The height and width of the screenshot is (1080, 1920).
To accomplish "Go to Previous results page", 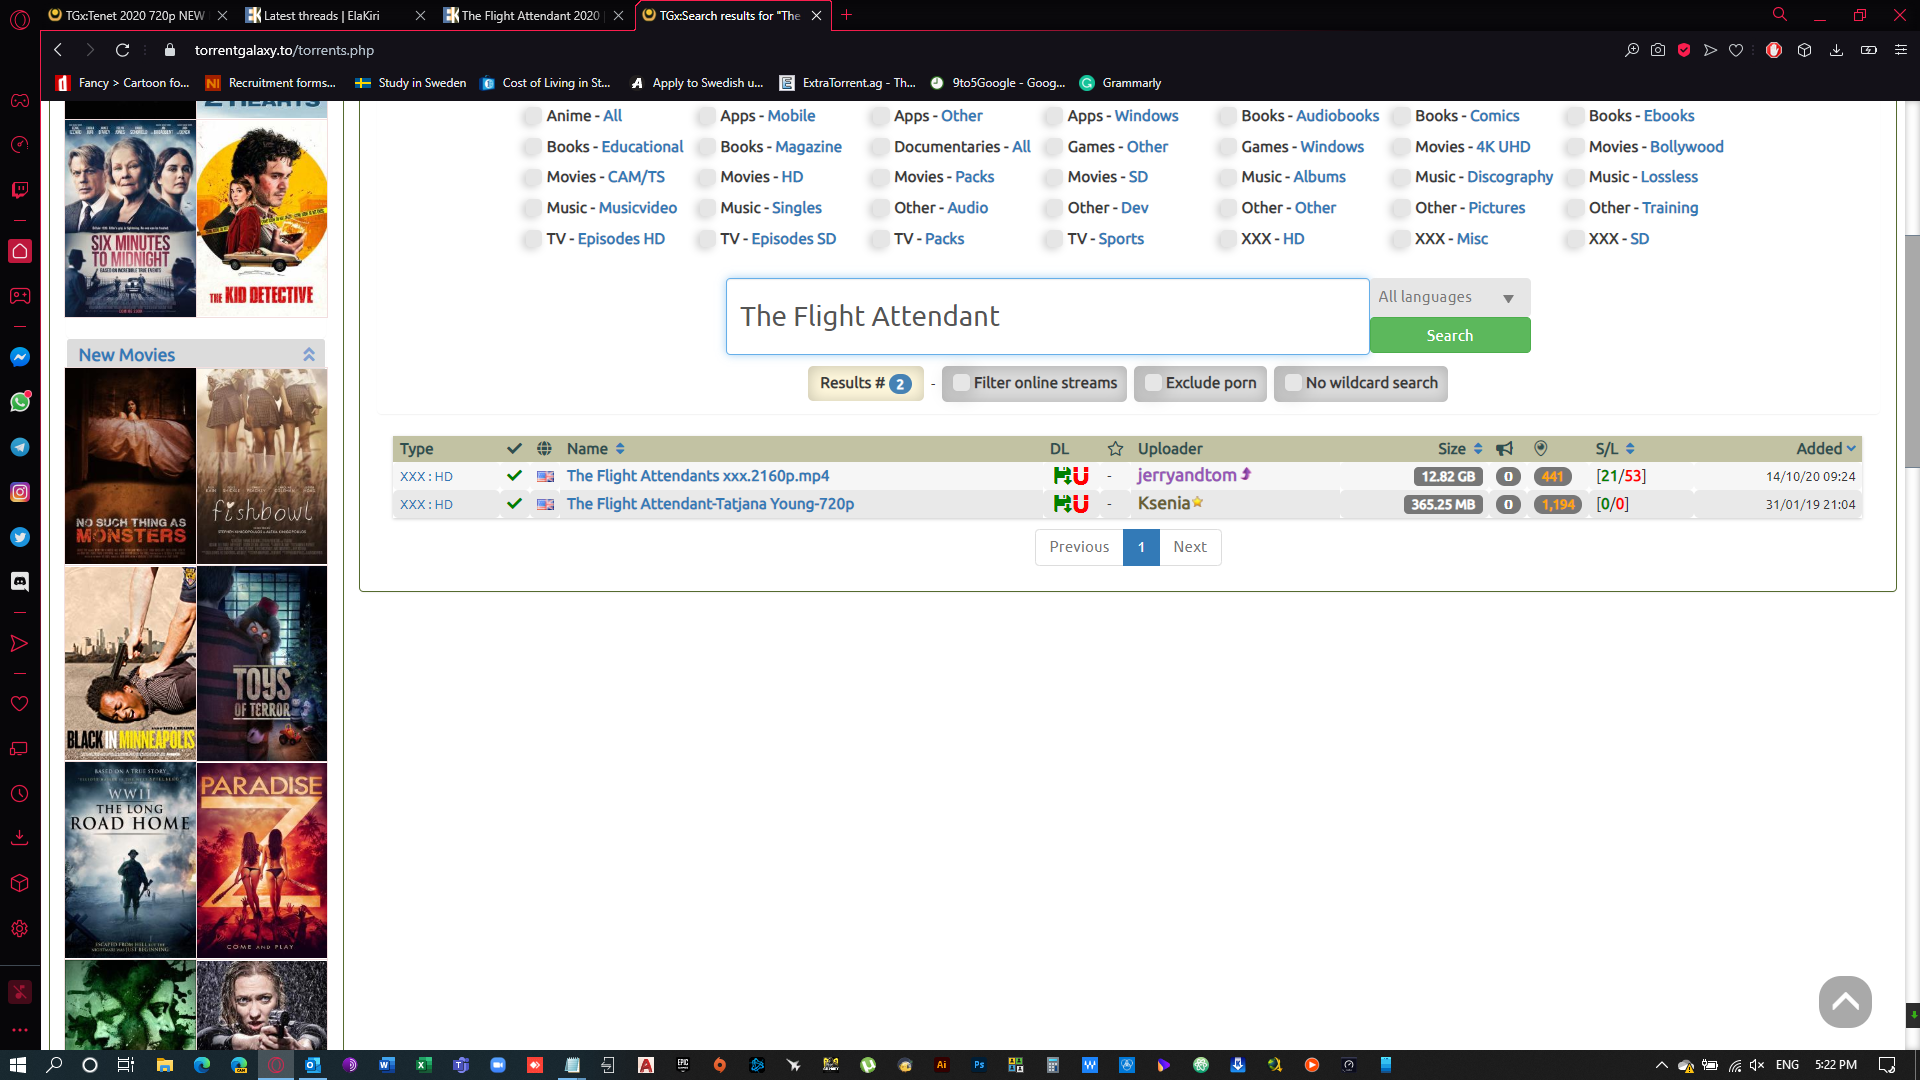I will tap(1079, 547).
